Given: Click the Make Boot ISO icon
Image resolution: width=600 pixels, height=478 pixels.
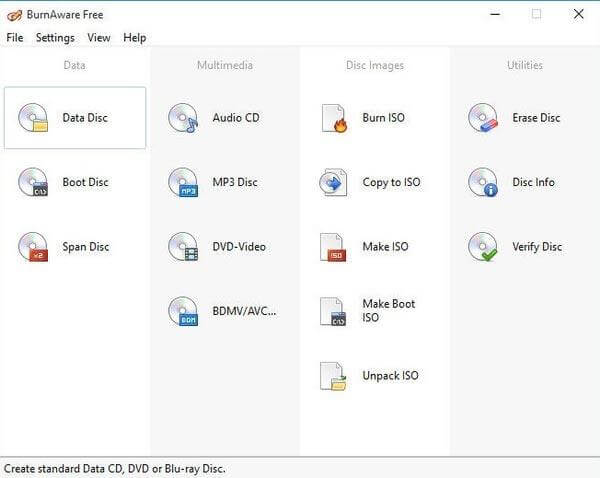Looking at the screenshot, I should (x=333, y=312).
